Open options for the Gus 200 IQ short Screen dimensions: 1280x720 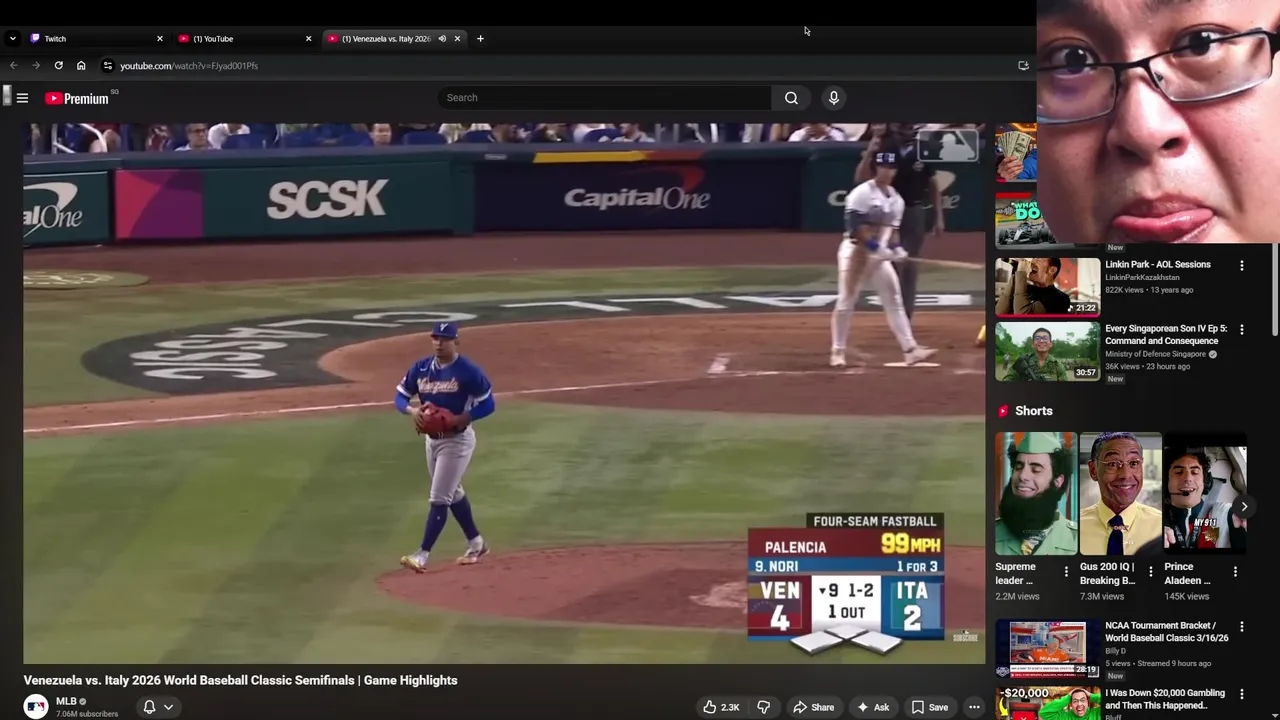tap(1150, 572)
